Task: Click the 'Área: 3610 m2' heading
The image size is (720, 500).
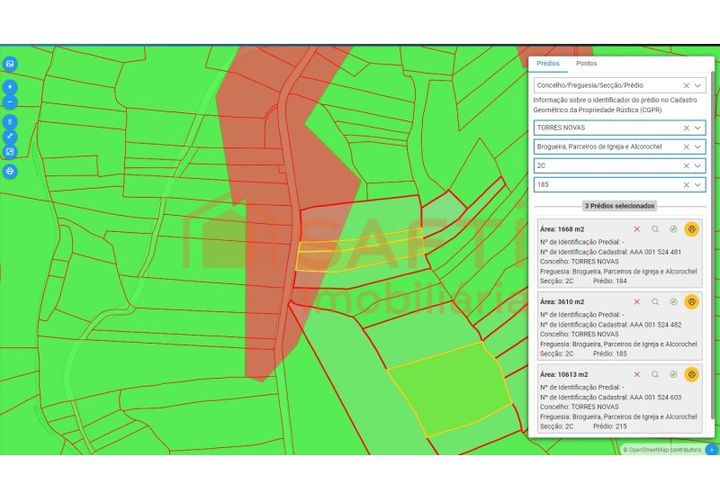Action: [x=562, y=302]
